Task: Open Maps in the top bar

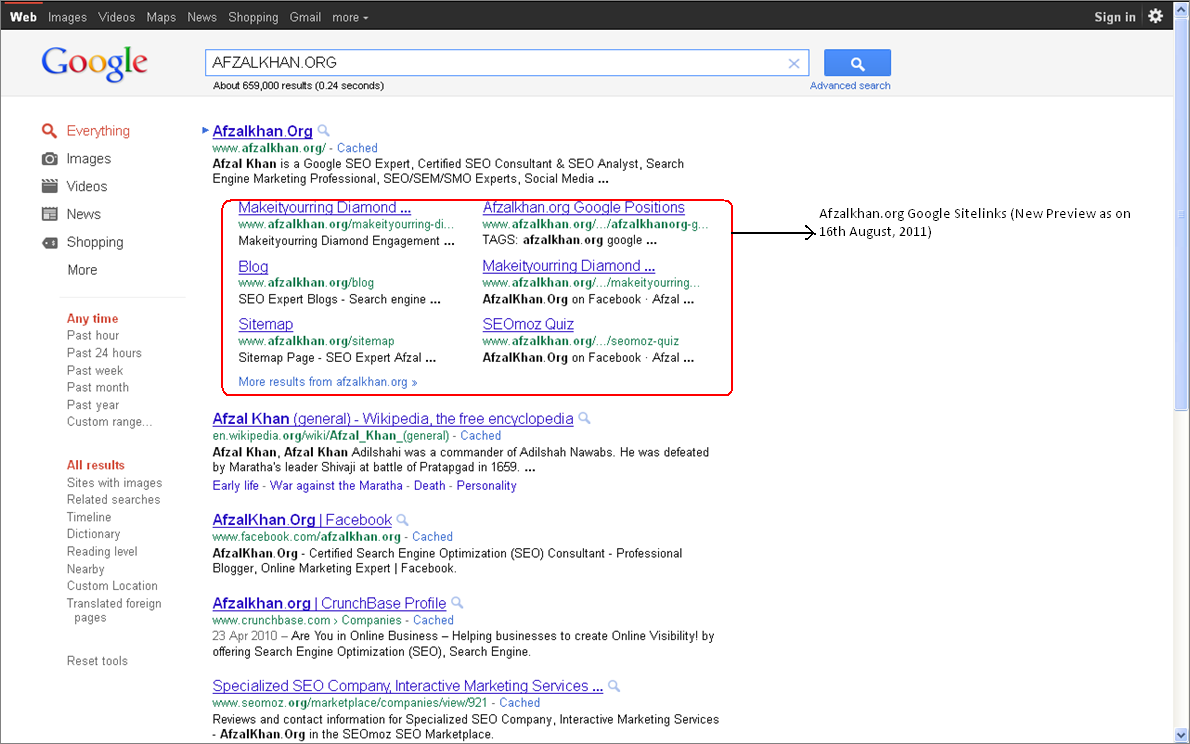Action: point(161,17)
